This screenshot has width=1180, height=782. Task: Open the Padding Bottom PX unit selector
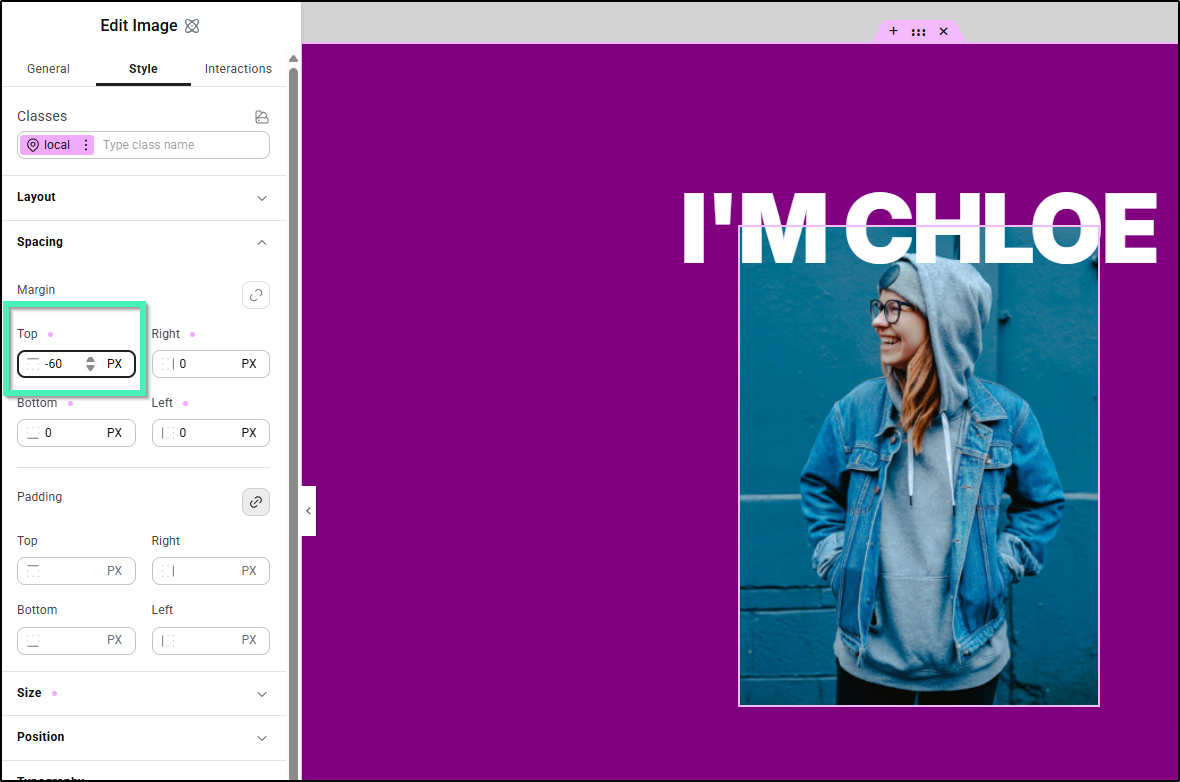pos(114,641)
